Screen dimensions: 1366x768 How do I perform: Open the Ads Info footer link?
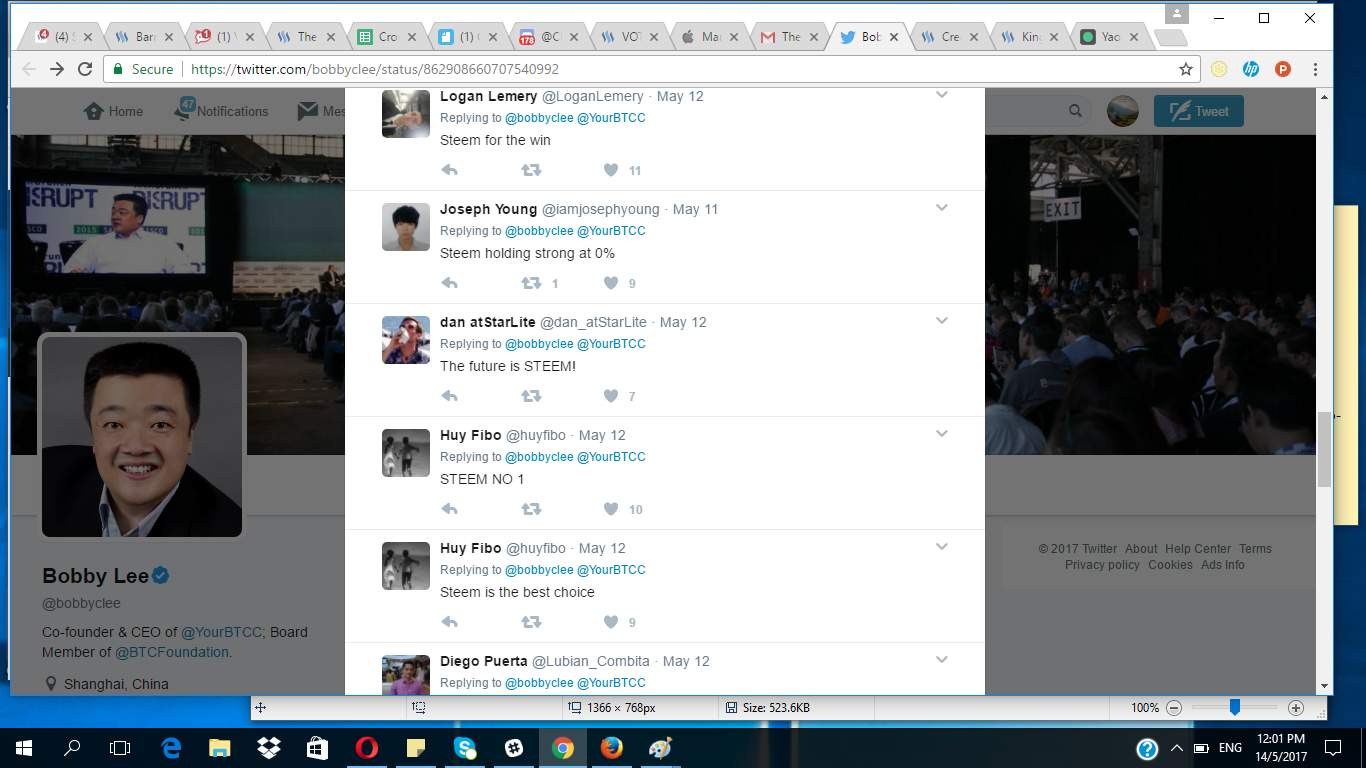coord(1223,565)
